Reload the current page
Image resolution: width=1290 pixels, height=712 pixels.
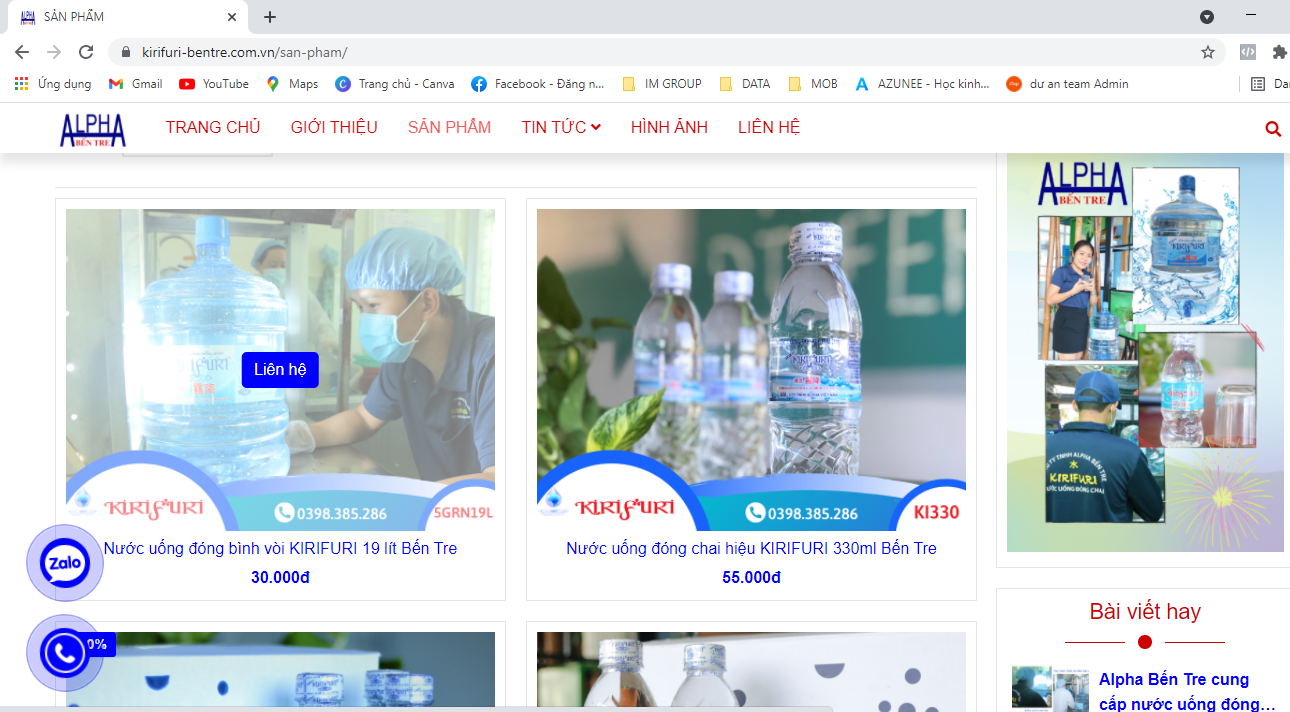(x=86, y=51)
